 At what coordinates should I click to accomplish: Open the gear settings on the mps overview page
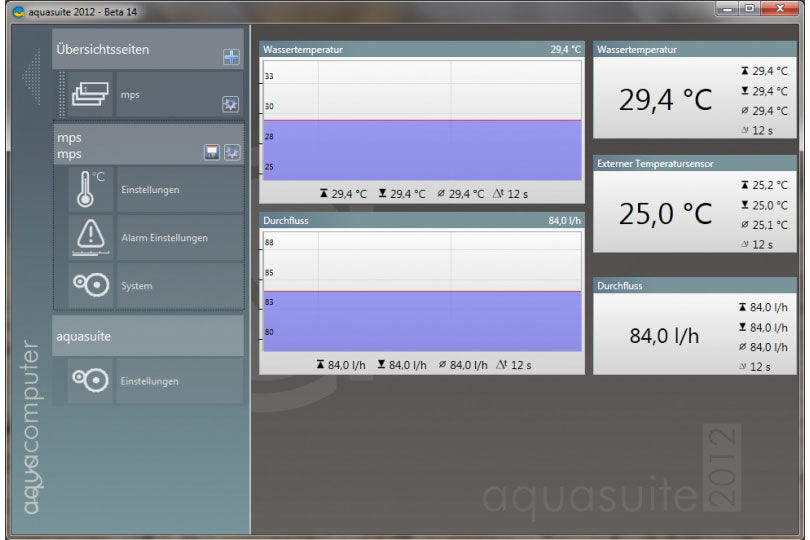[231, 104]
